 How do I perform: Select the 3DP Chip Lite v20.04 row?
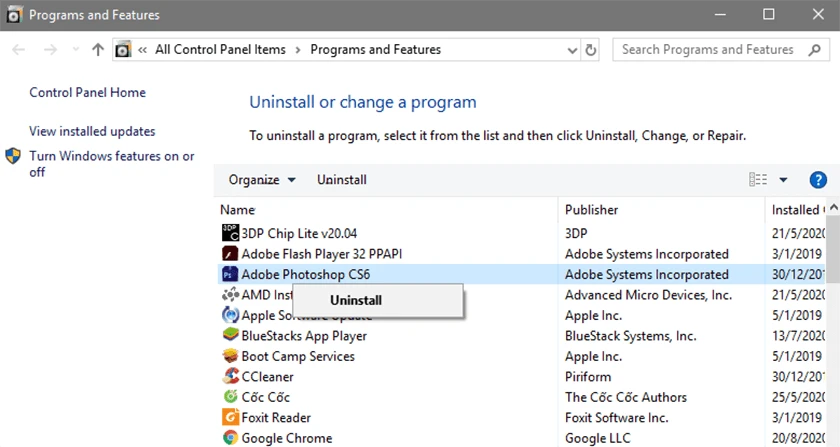tap(523, 233)
